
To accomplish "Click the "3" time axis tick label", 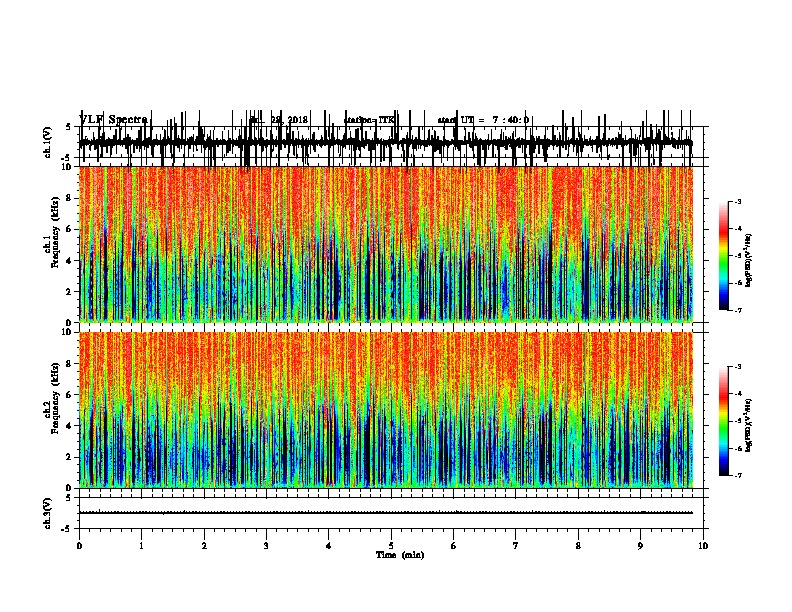I will point(266,546).
